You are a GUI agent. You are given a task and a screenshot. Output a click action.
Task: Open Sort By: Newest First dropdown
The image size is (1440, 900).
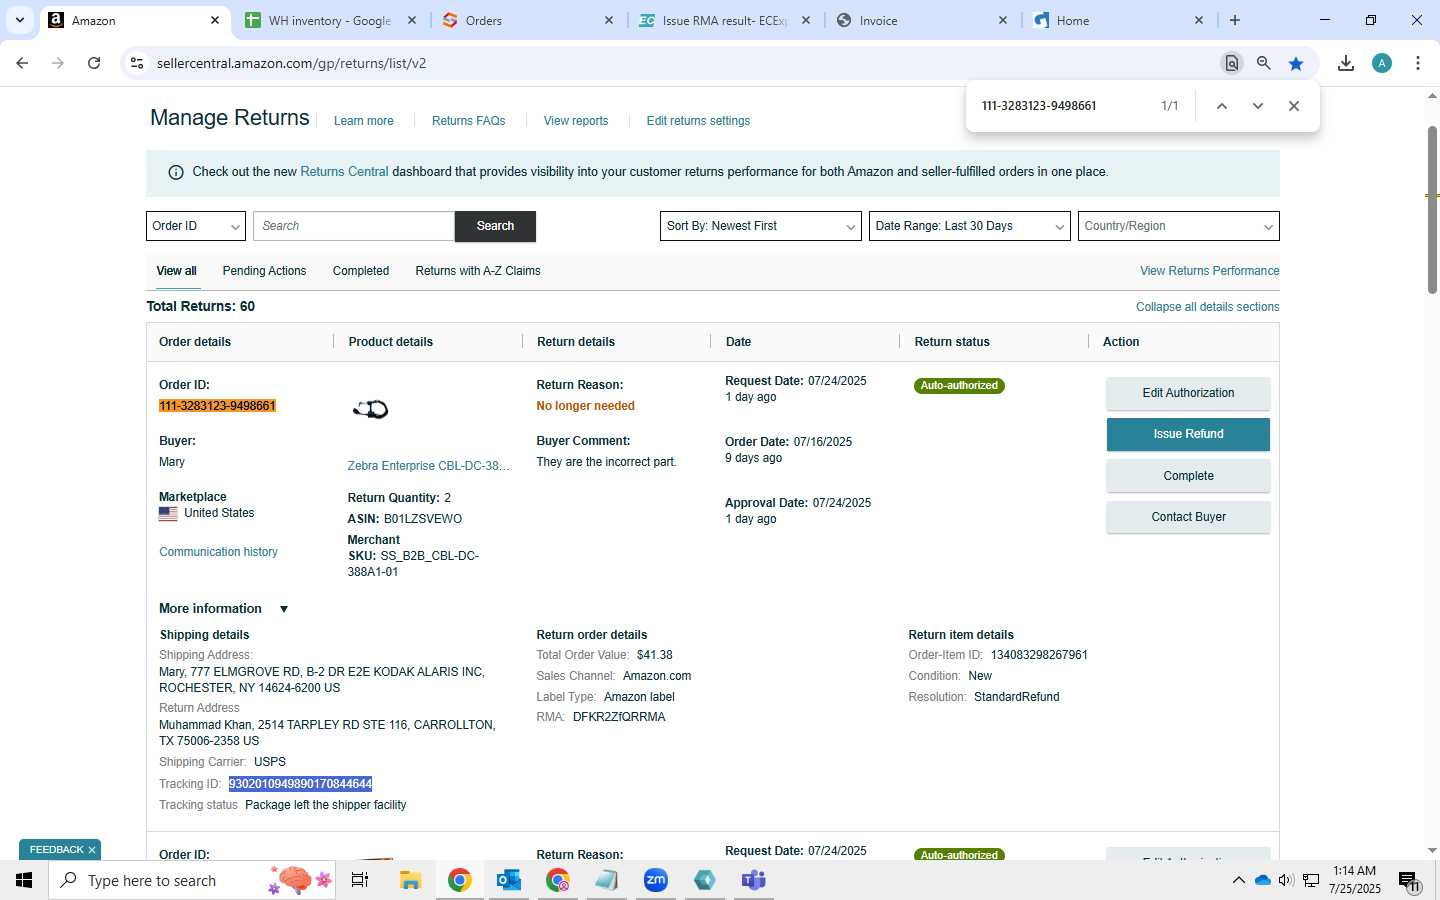761,226
